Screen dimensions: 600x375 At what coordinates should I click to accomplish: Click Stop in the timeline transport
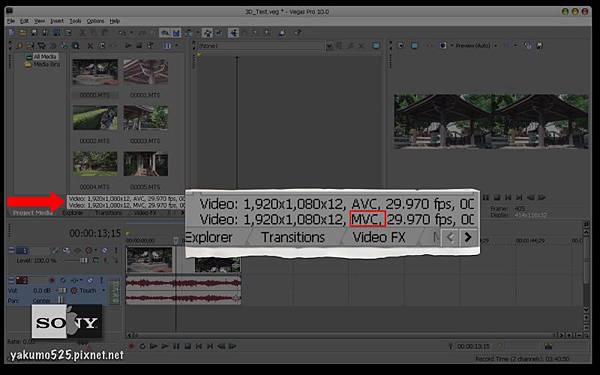click(188, 346)
